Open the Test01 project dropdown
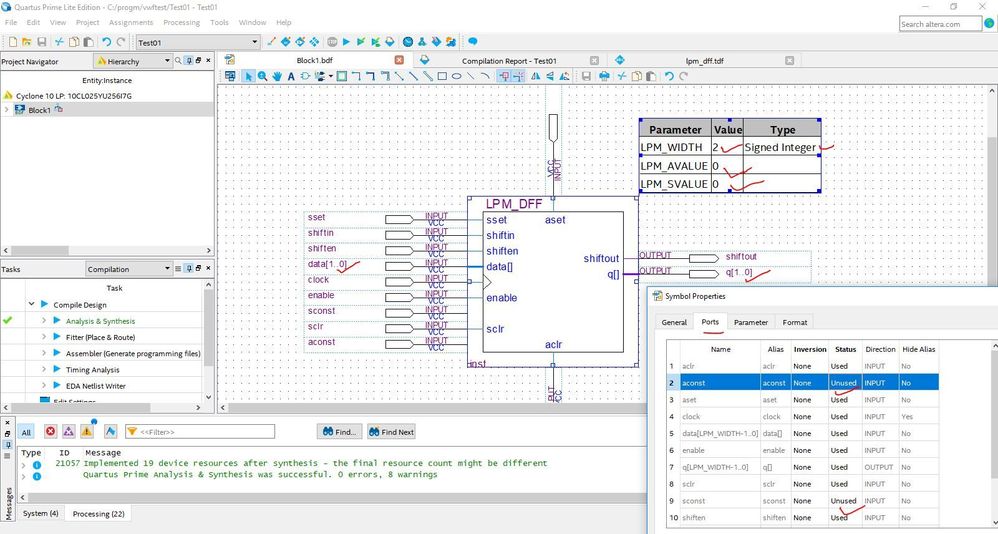Screen dimensions: 998x534 click(x=196, y=42)
